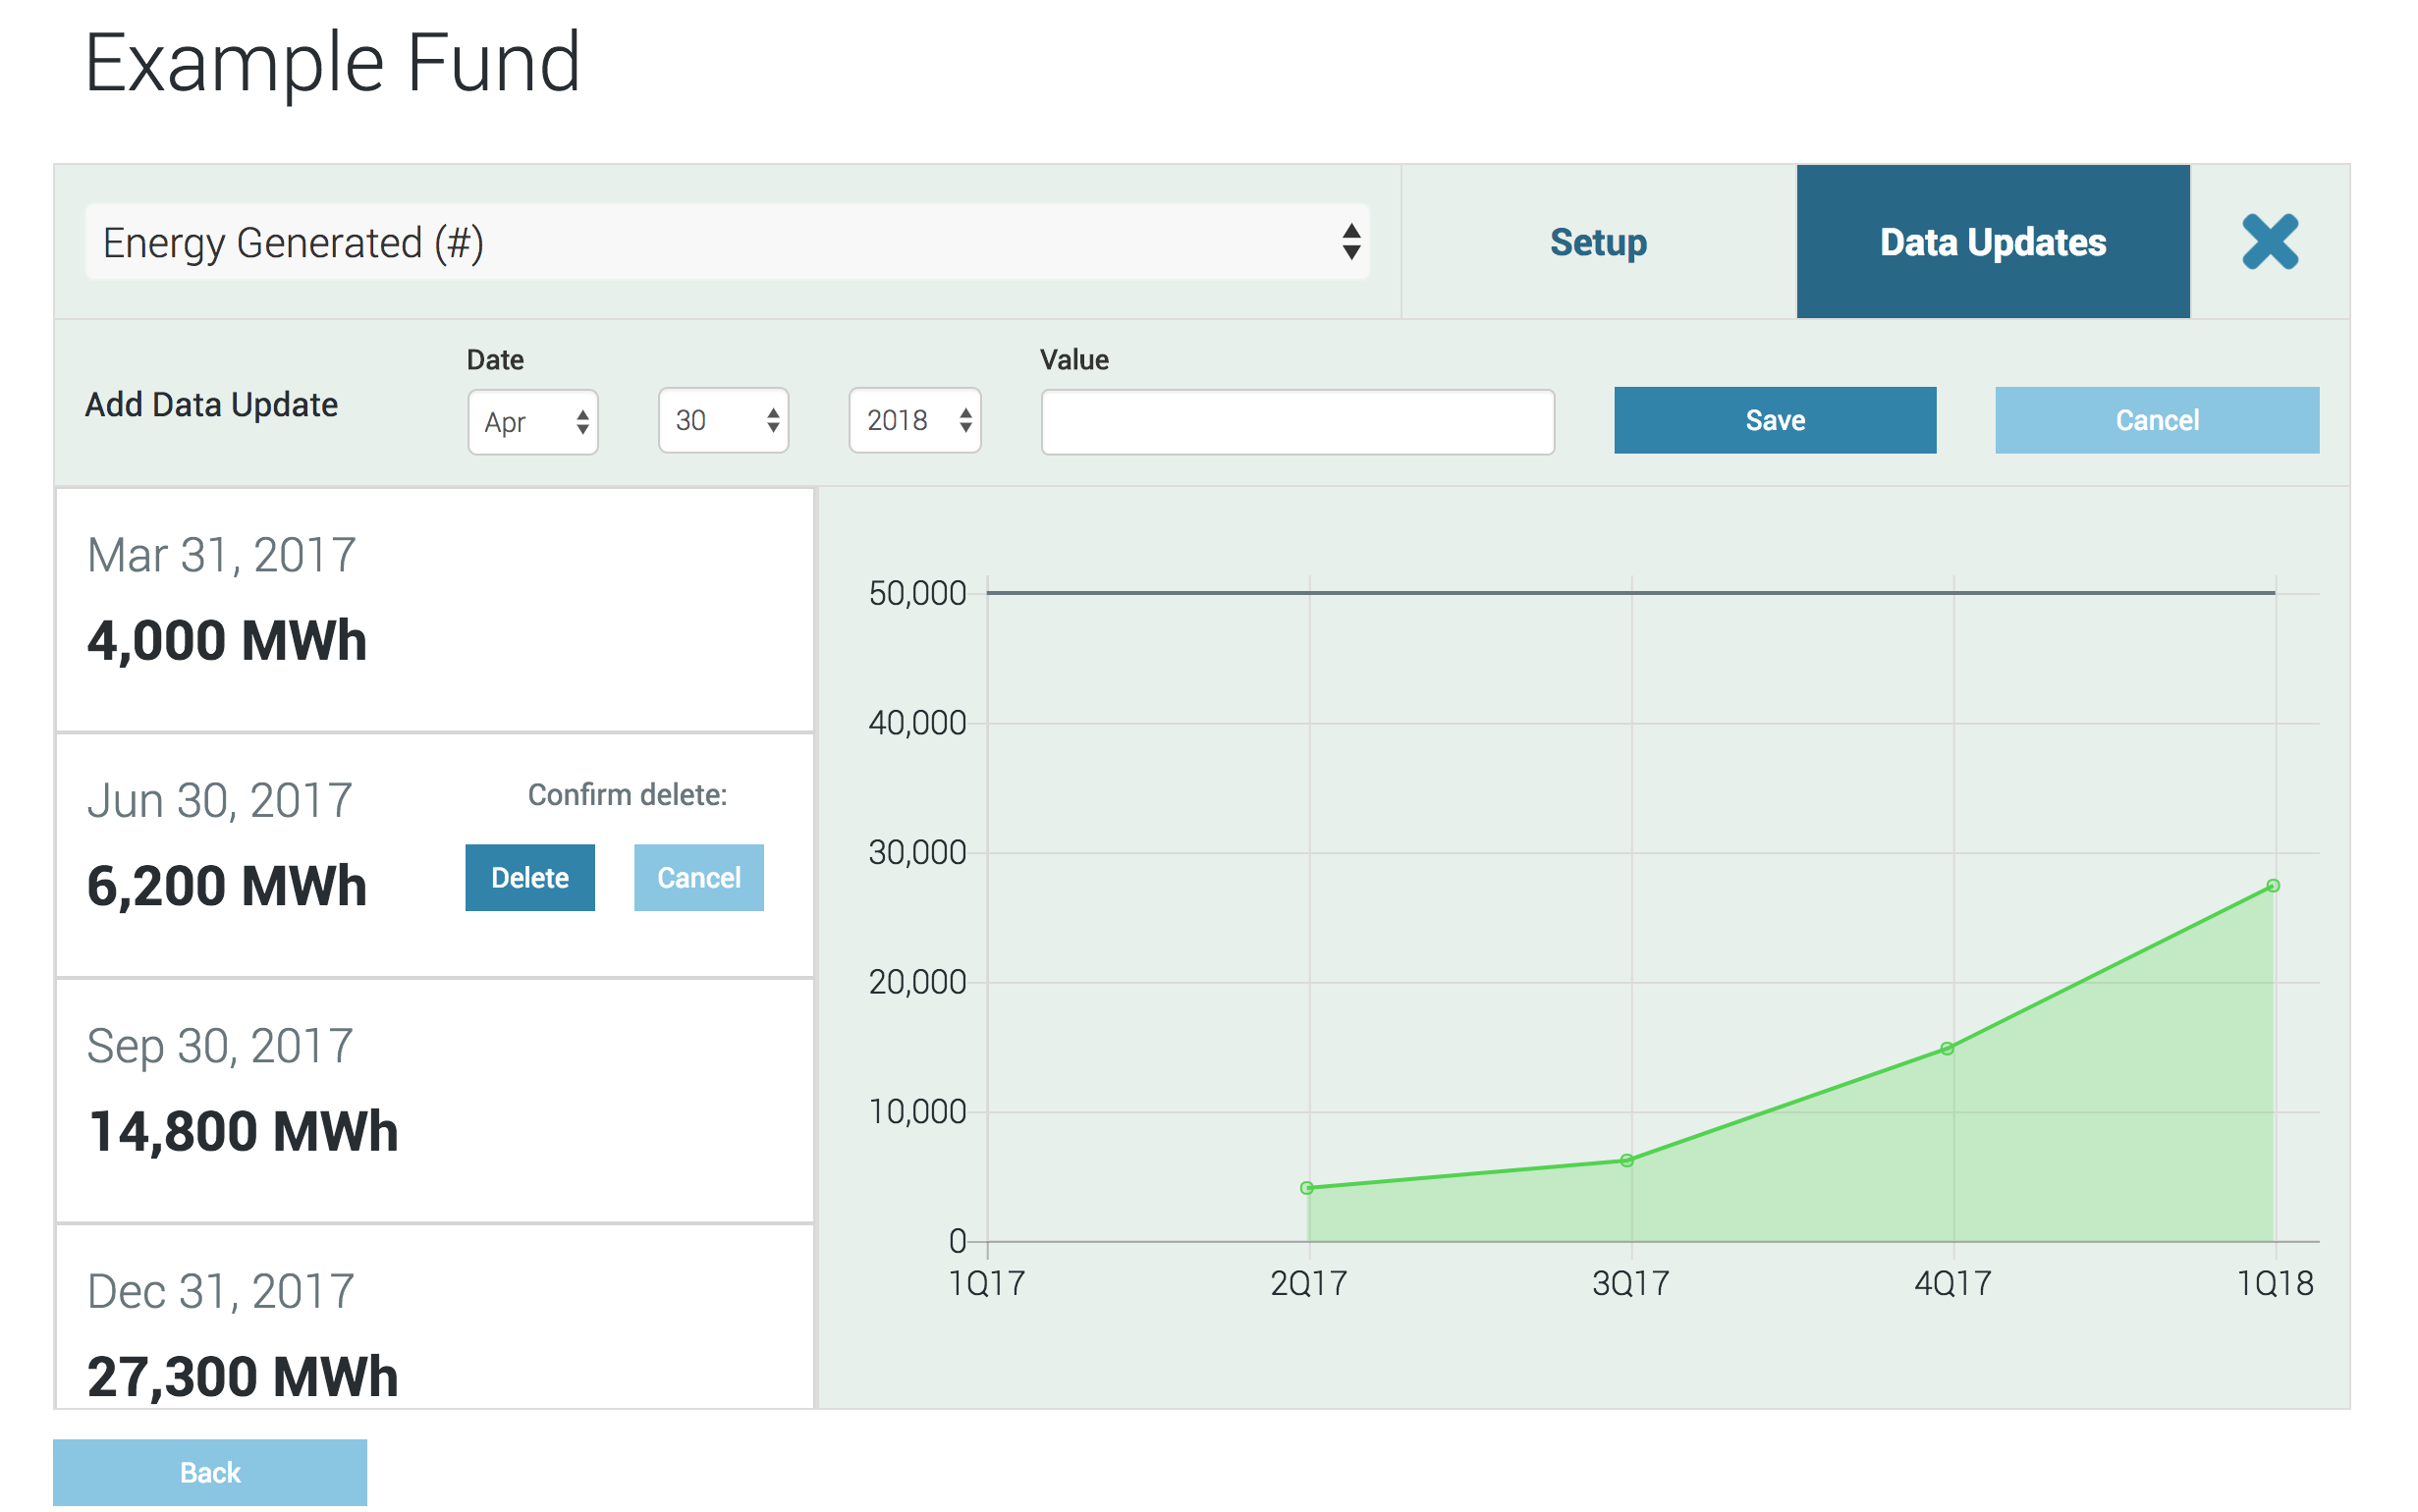Switch to the Setup tab
The image size is (2418, 1512).
[x=1597, y=242]
